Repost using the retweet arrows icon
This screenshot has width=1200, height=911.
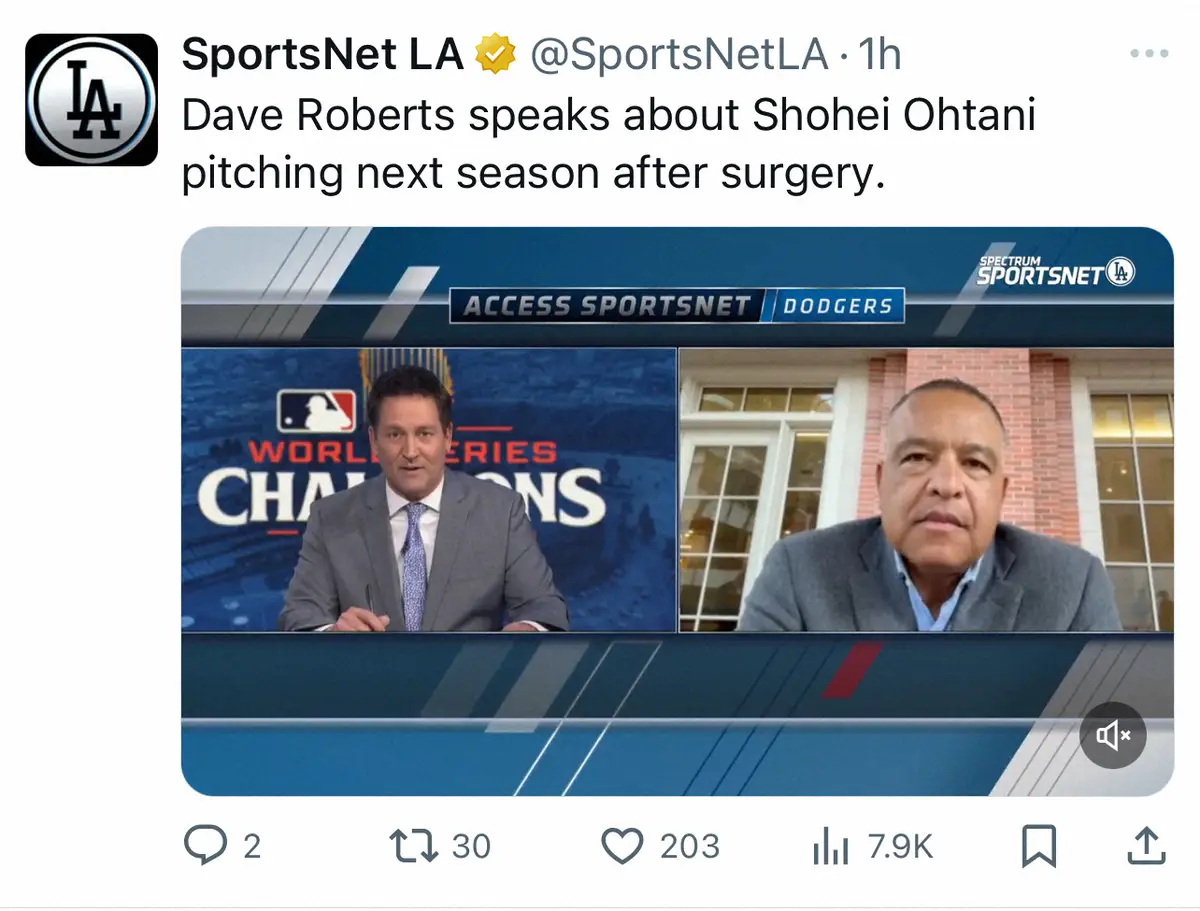414,846
